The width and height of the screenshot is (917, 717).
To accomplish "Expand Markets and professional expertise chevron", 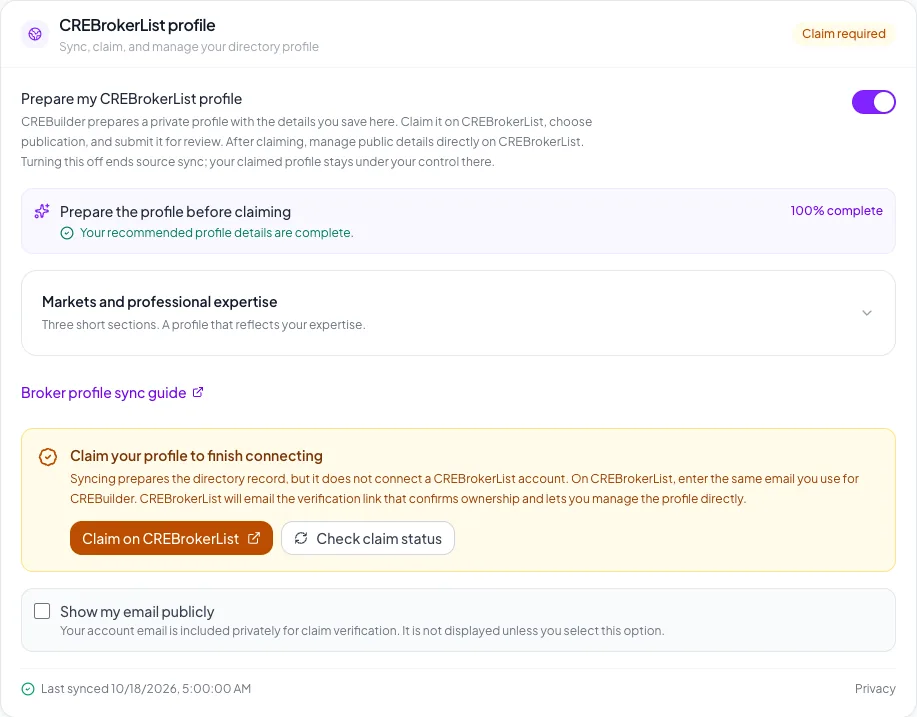I will (x=867, y=313).
